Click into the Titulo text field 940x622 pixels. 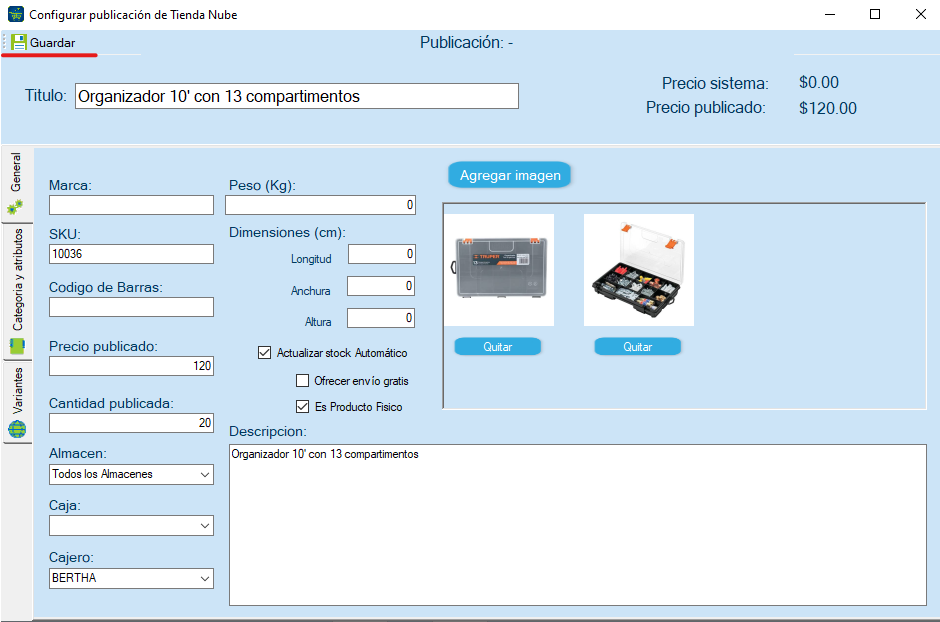[x=297, y=96]
